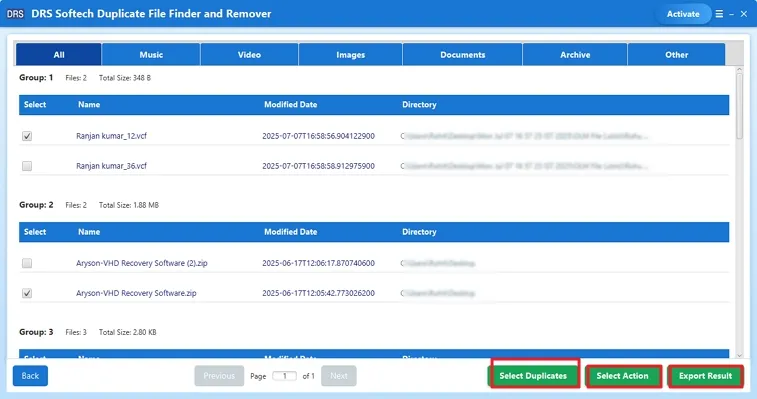Click Group 1 Name column header

pos(89,104)
